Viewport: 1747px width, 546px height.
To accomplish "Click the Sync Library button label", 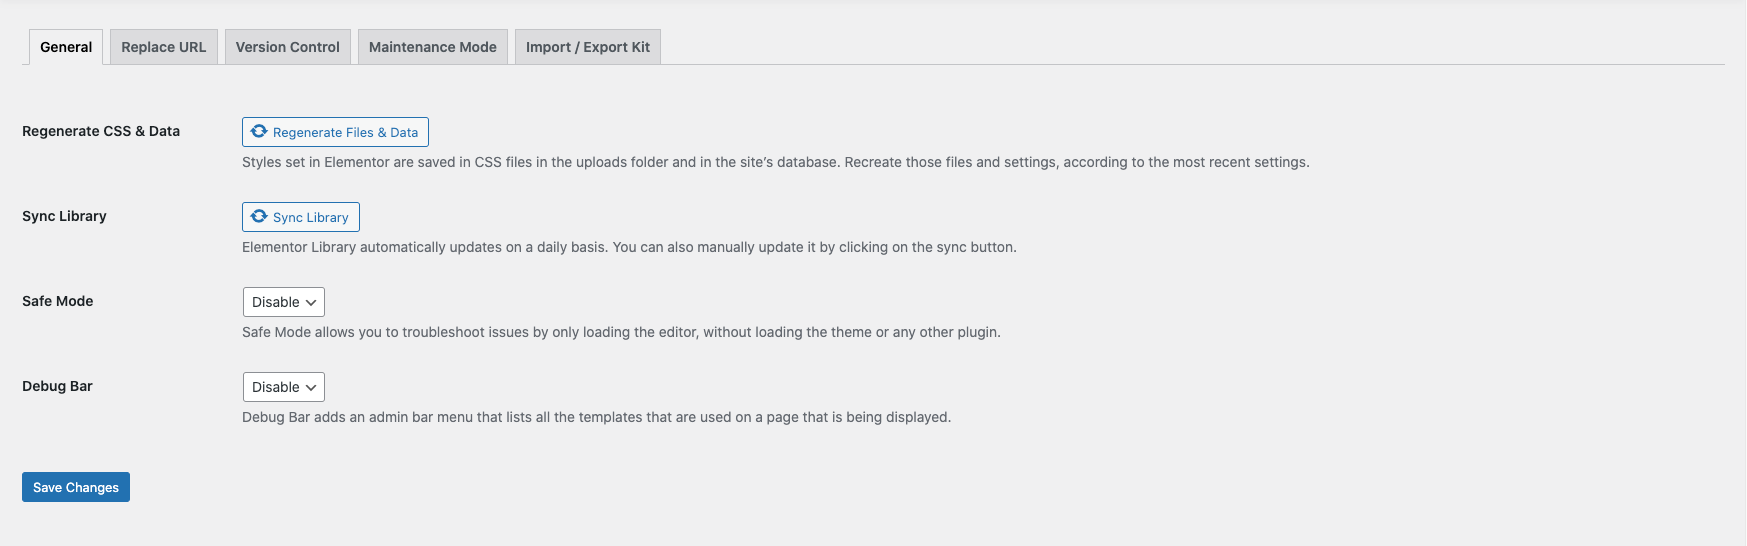I will point(310,217).
